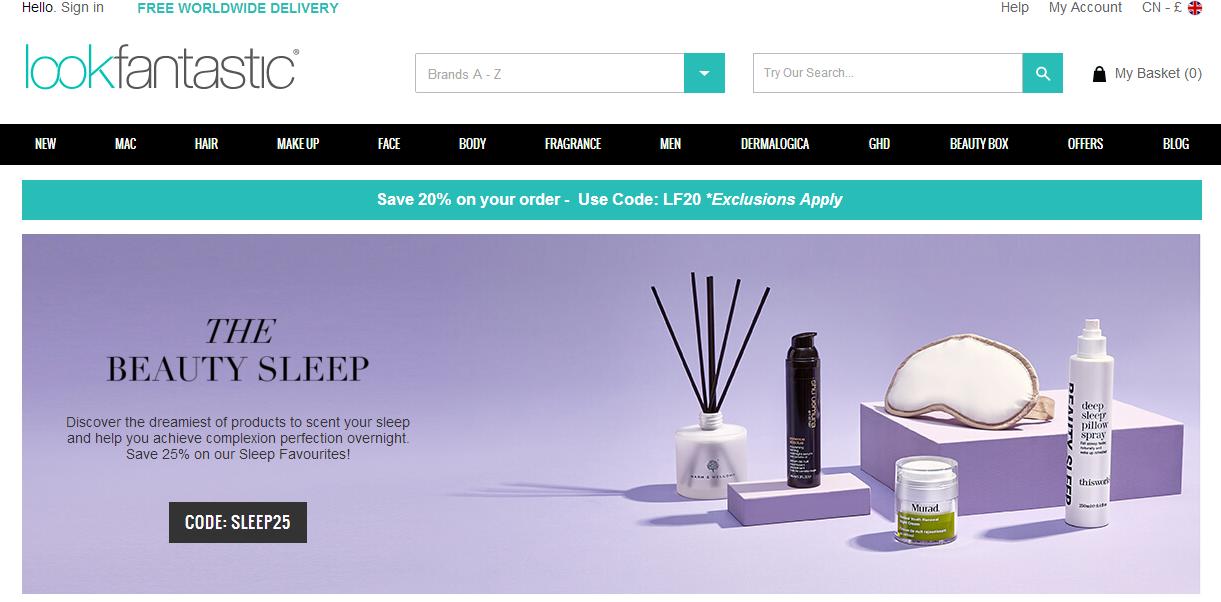Expand the Brands A - Z dropdown arrow
This screenshot has height=602, width=1221.
704,73
